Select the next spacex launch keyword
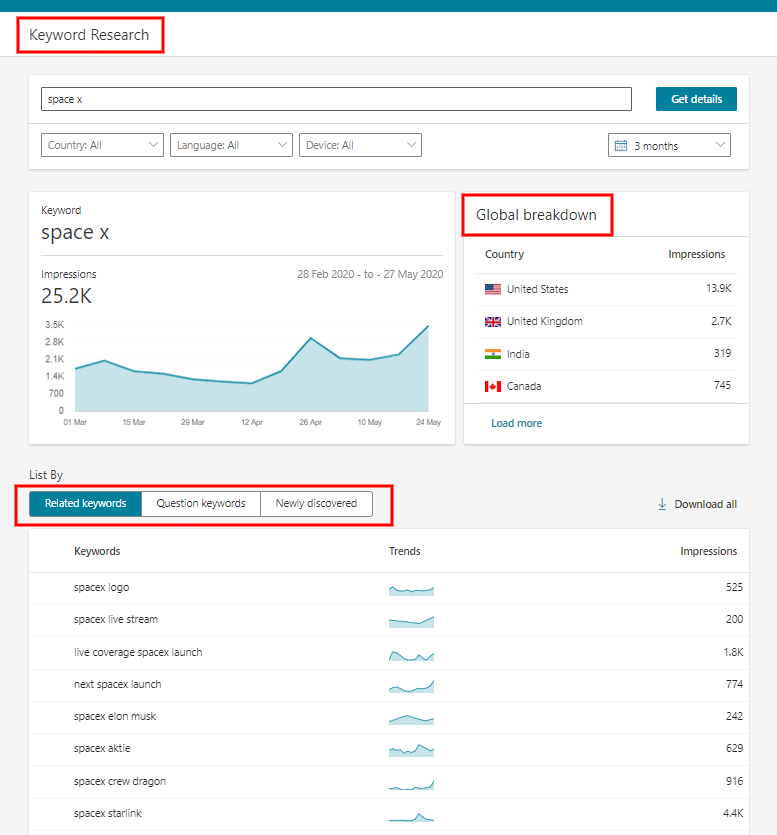 [x=117, y=684]
